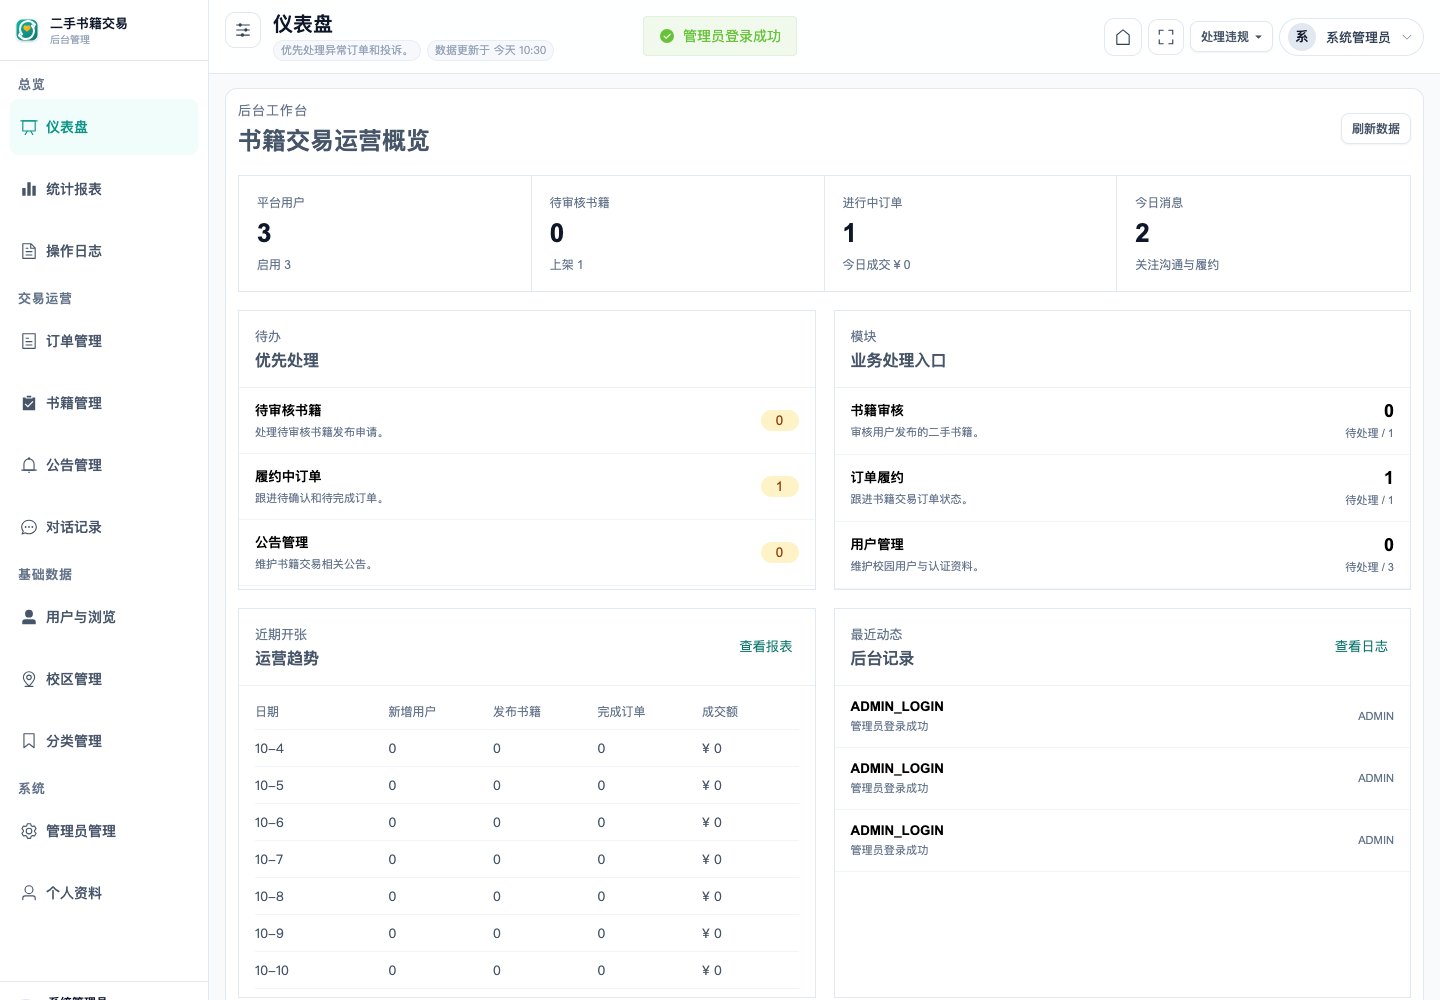This screenshot has height=1000, width=1440.
Task: Open the 书籍审核 business entry
Action: (1122, 421)
